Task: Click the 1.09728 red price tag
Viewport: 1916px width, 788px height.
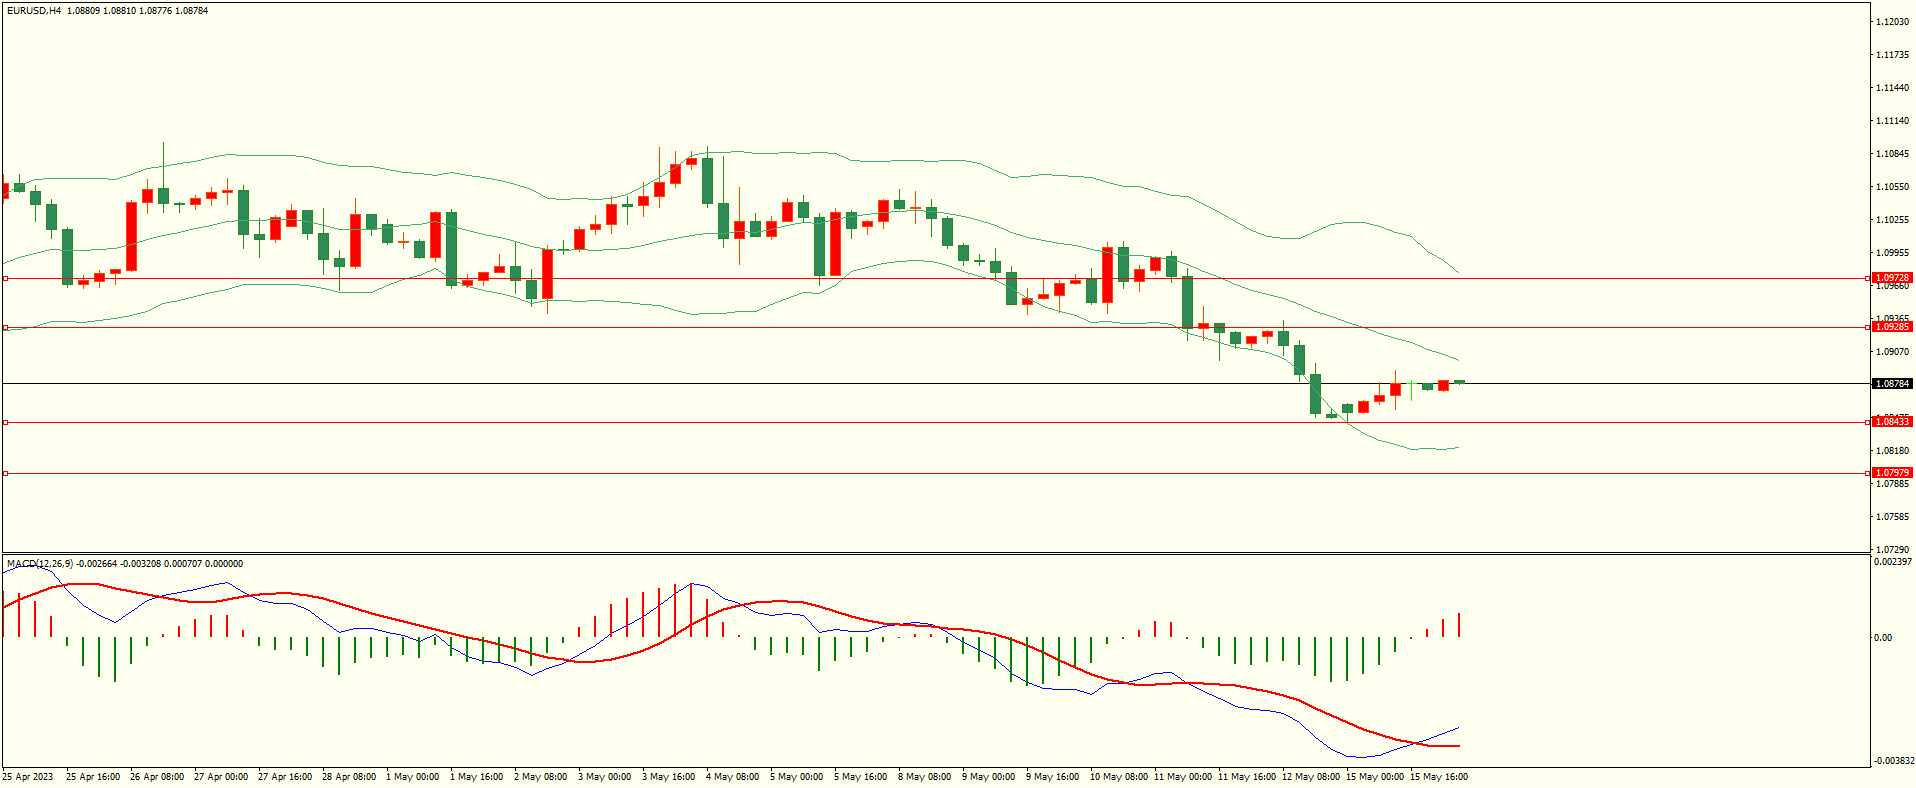Action: click(1891, 278)
